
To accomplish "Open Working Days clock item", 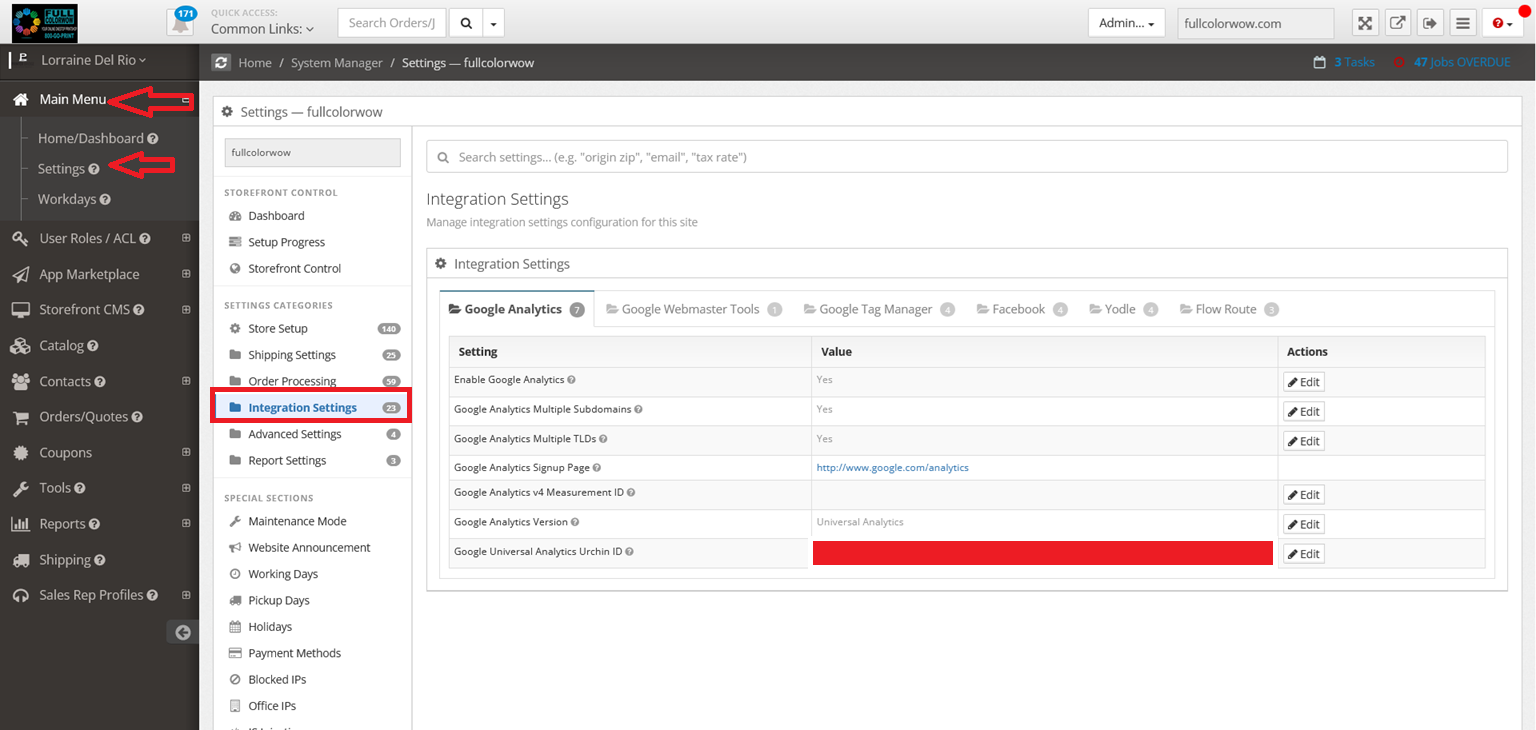I will [283, 574].
